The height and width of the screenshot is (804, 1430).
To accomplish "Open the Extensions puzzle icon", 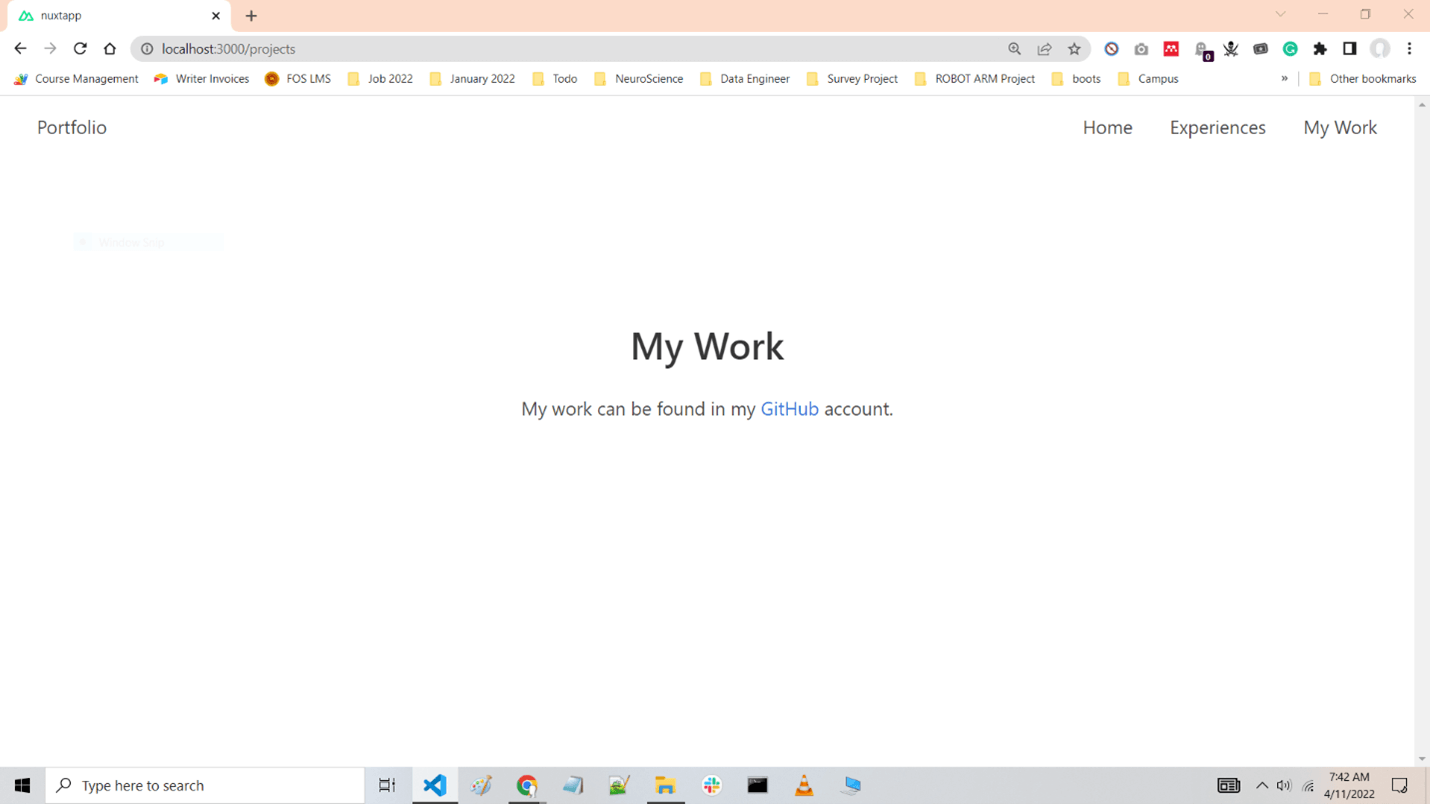I will click(1320, 49).
